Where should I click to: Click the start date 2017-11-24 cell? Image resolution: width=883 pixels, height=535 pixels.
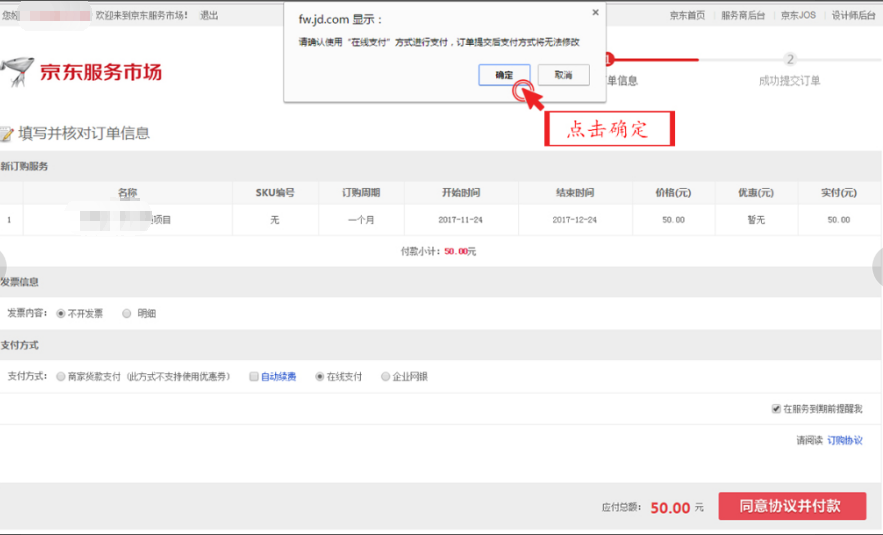pos(461,220)
